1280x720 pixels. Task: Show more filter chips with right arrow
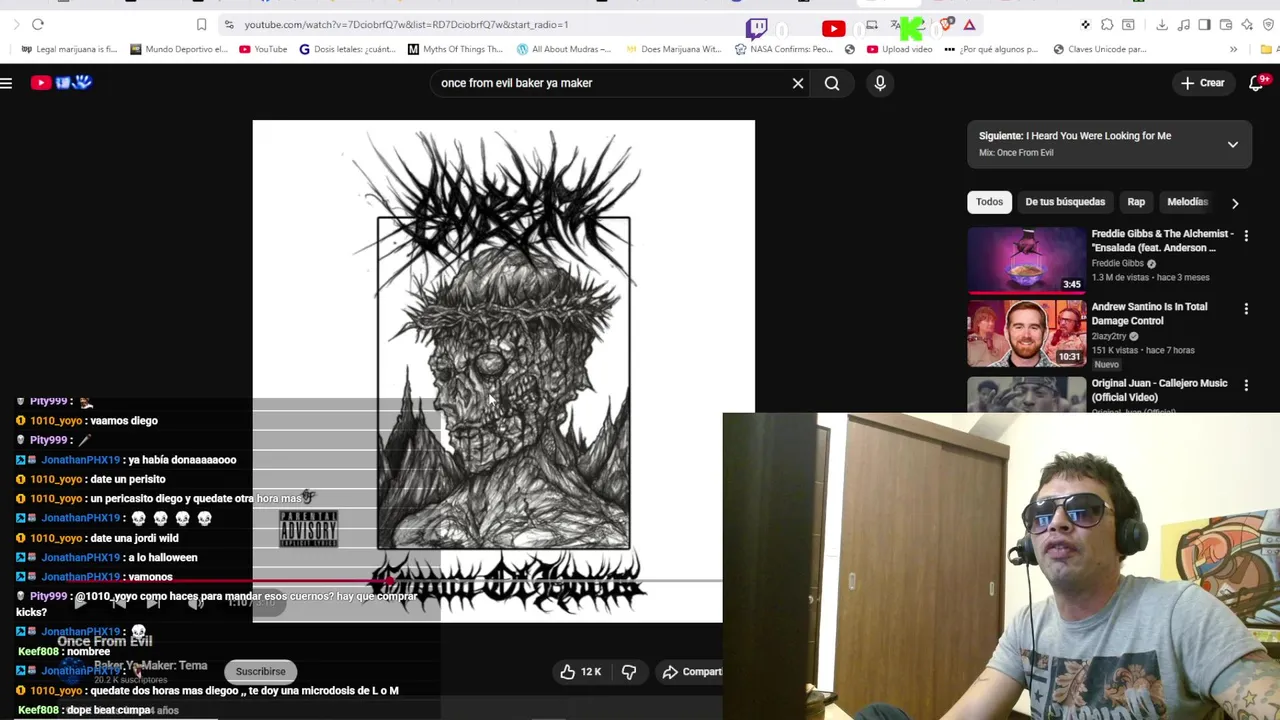1235,203
